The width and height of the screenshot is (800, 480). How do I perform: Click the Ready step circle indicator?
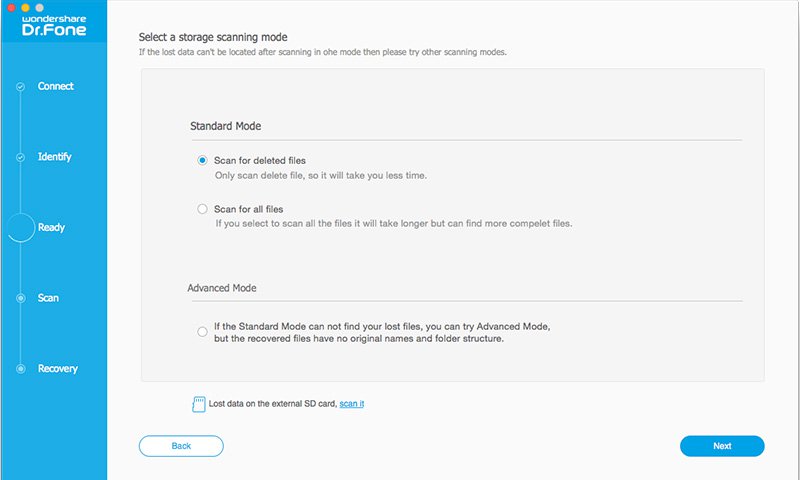pos(21,228)
